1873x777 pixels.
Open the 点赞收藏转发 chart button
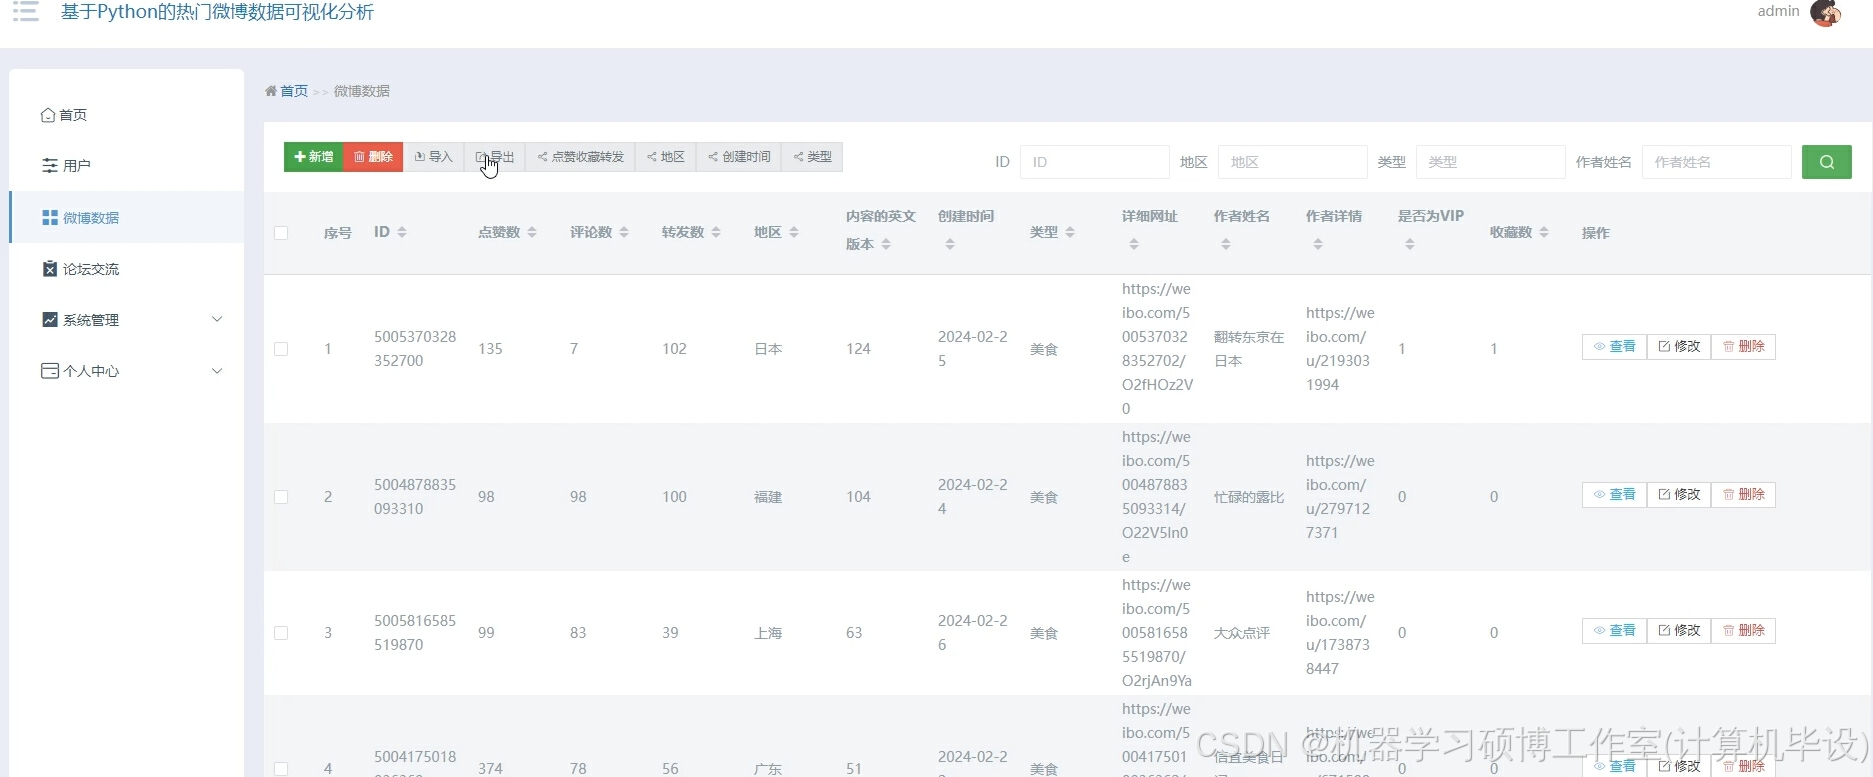click(580, 157)
